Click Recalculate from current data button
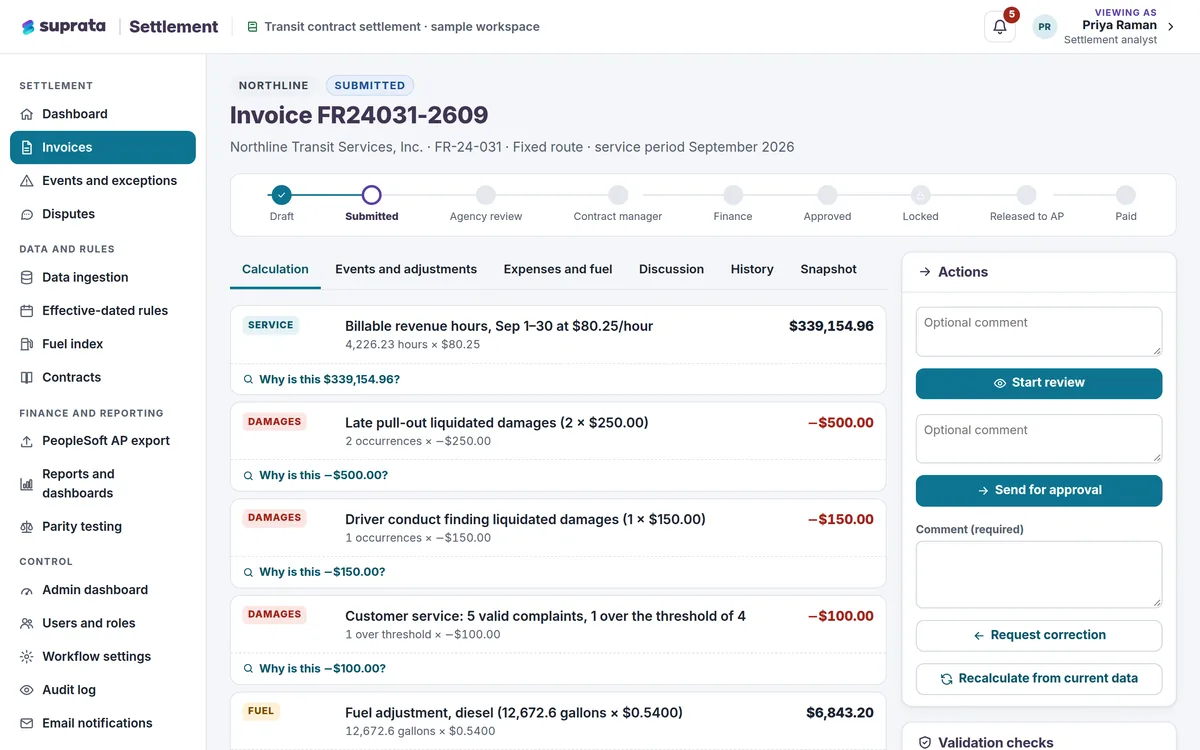This screenshot has width=1200, height=750. pos(1039,678)
